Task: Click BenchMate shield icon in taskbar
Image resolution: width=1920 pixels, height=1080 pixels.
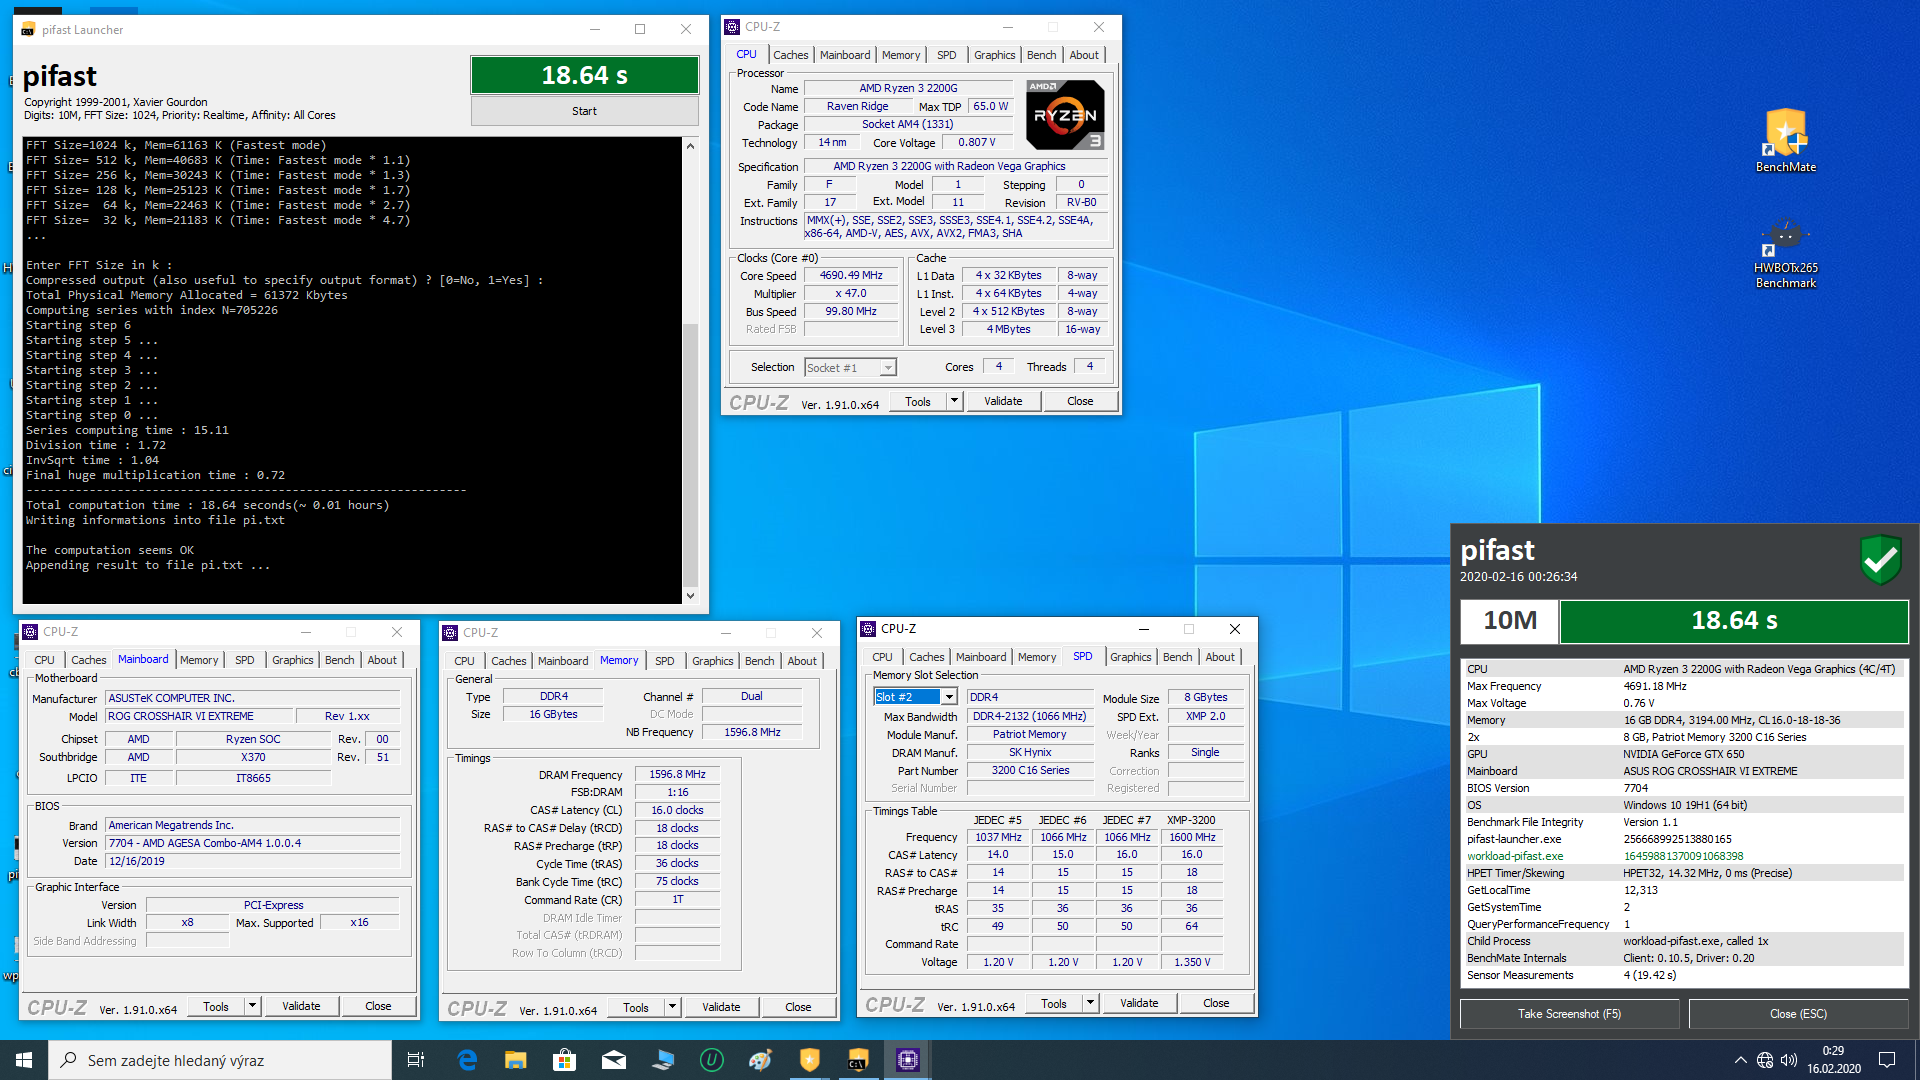Action: pos(809,1060)
